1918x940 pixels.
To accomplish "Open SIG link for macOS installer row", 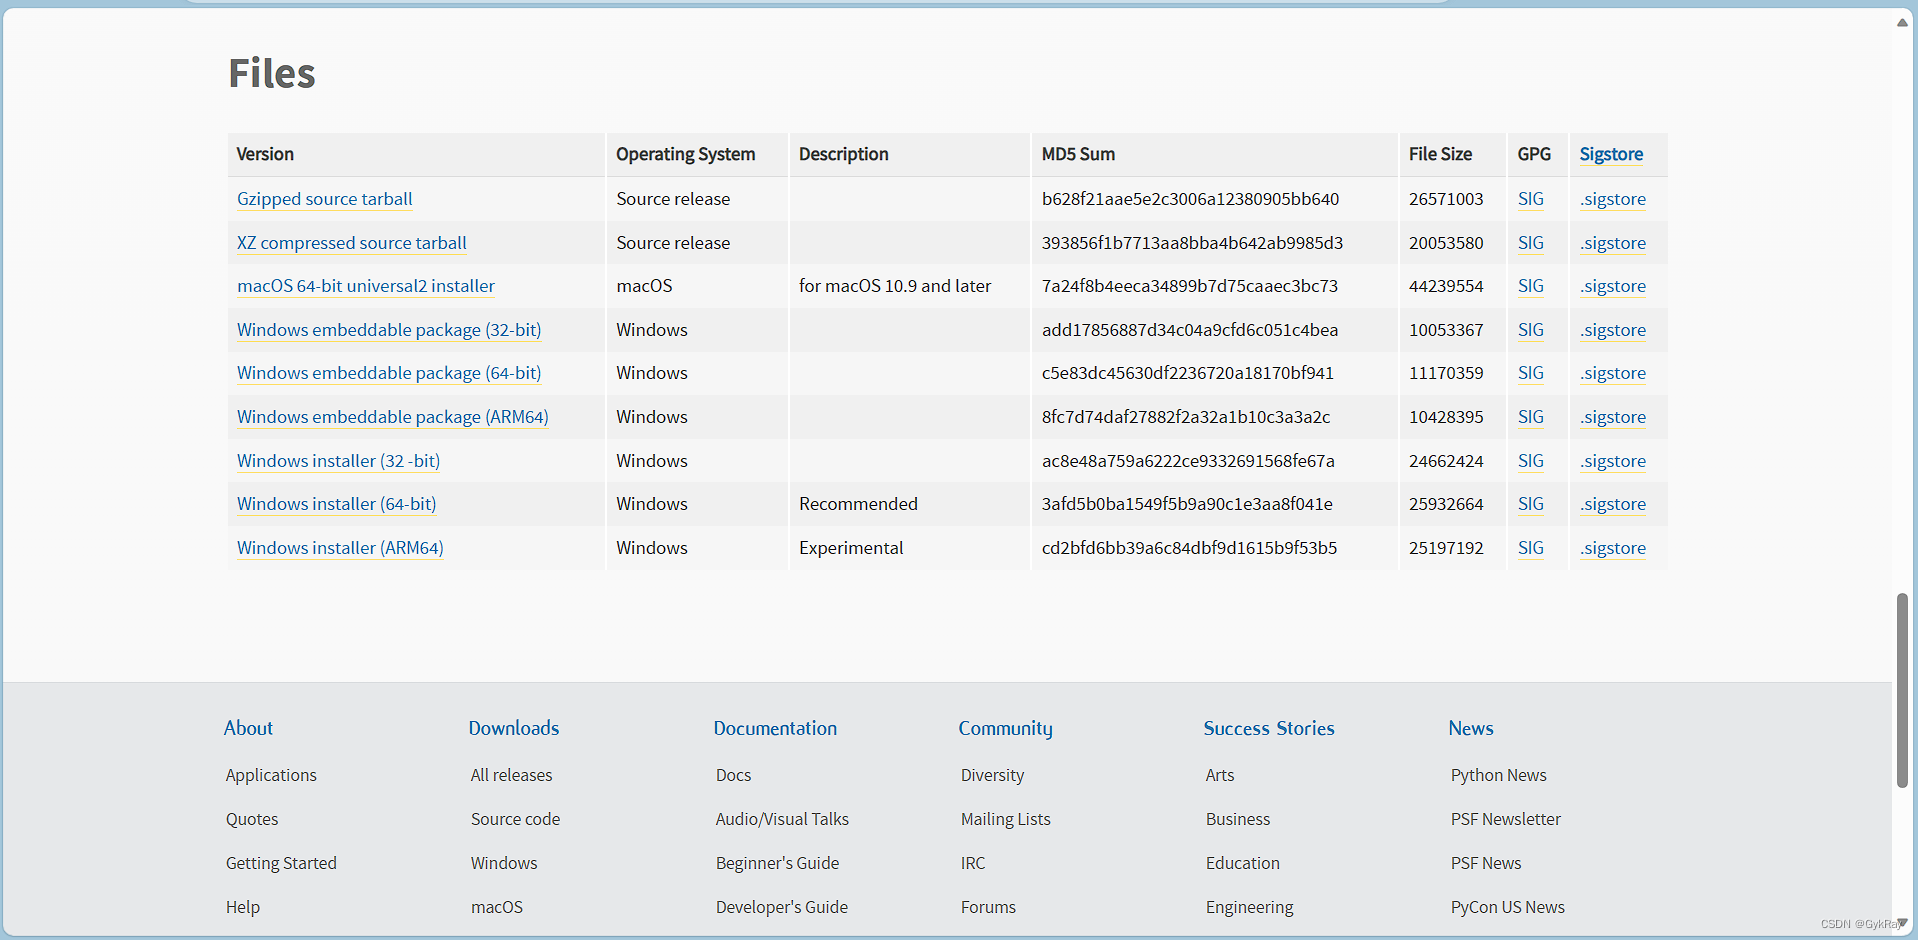I will click(x=1530, y=286).
